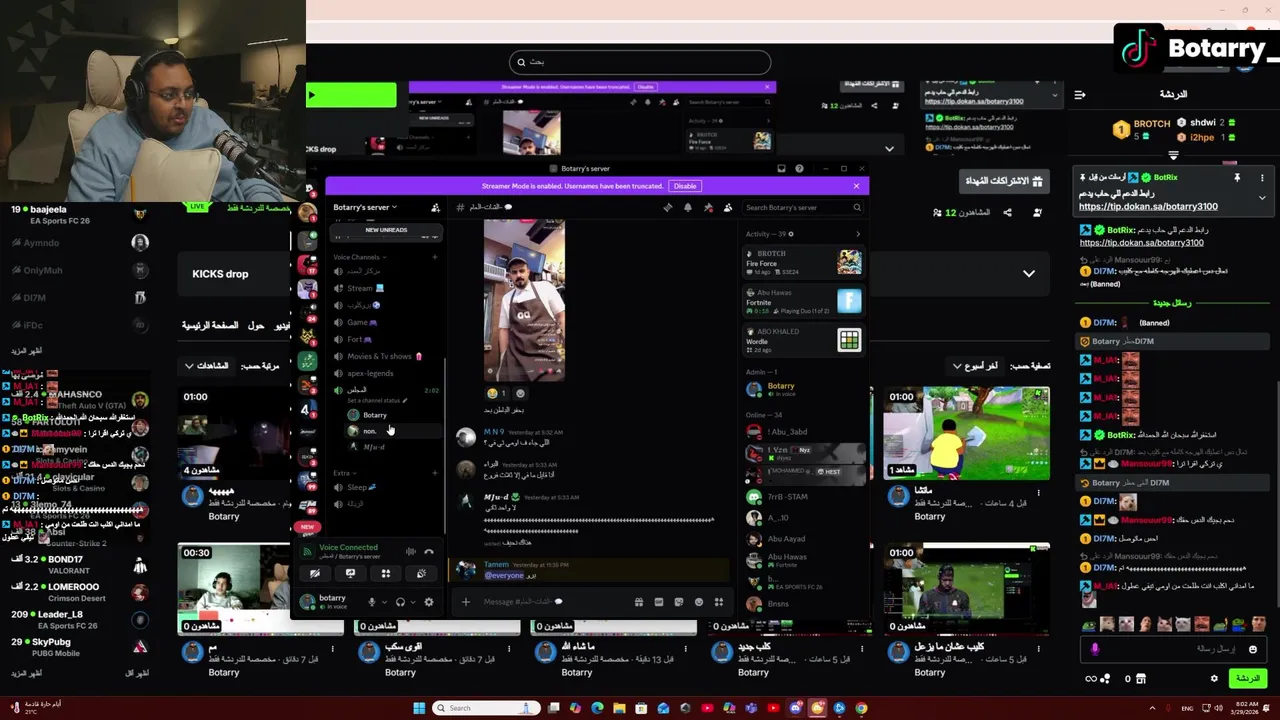Open baajeela channel in Kick sidebar
The width and height of the screenshot is (1280, 720).
(80, 215)
